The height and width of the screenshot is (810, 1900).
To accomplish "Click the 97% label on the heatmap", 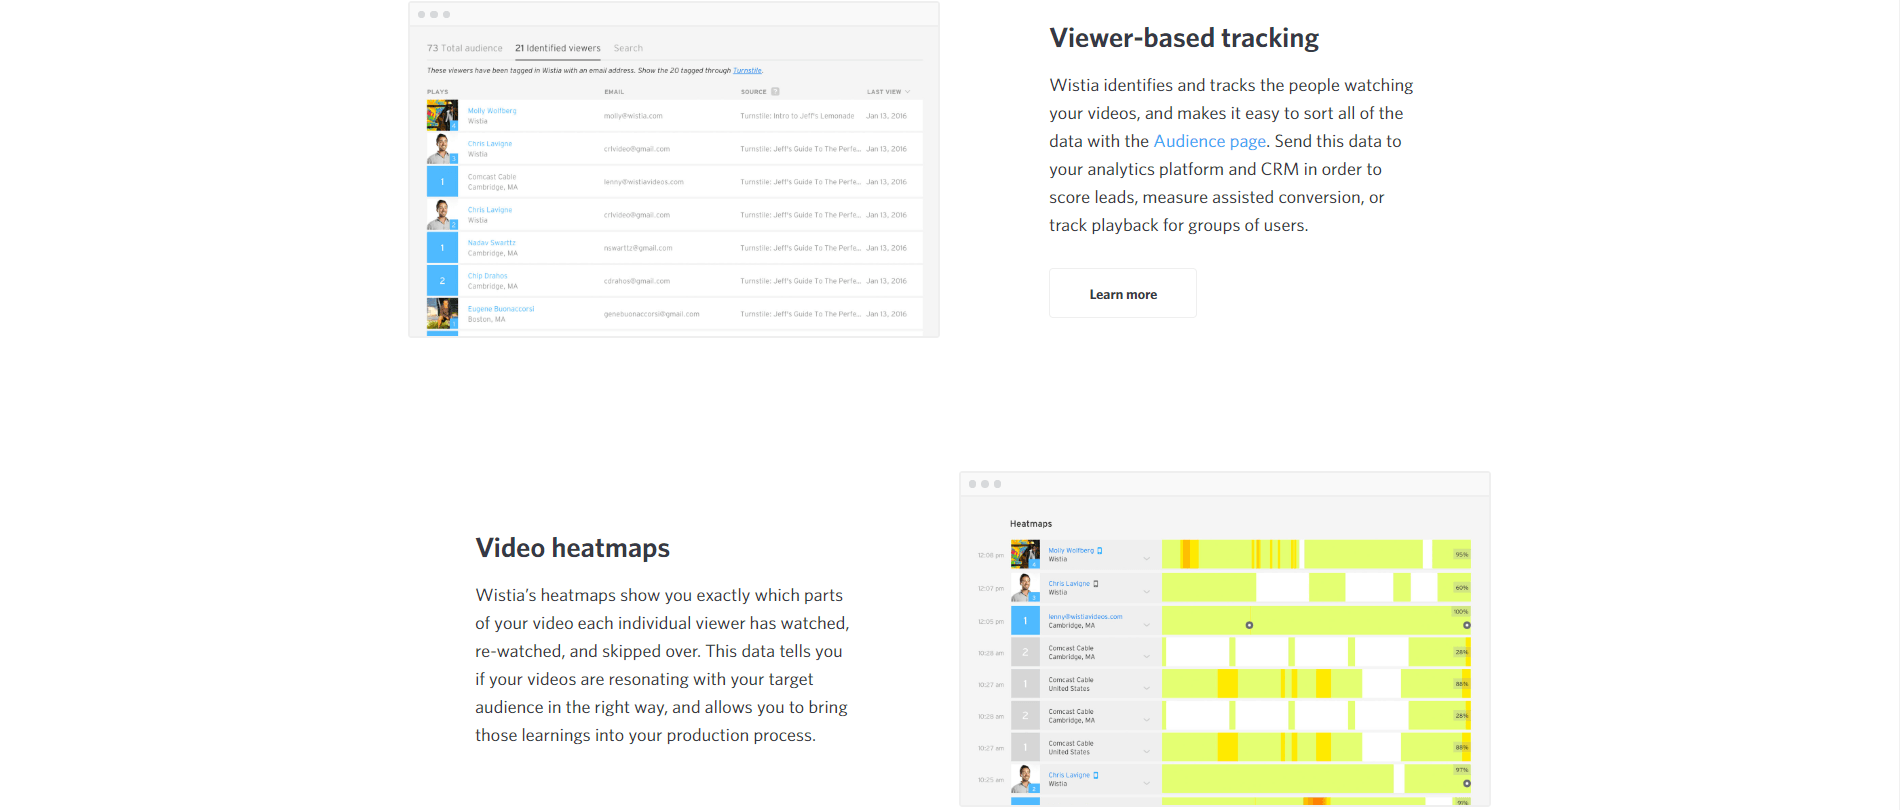I will (x=1462, y=770).
